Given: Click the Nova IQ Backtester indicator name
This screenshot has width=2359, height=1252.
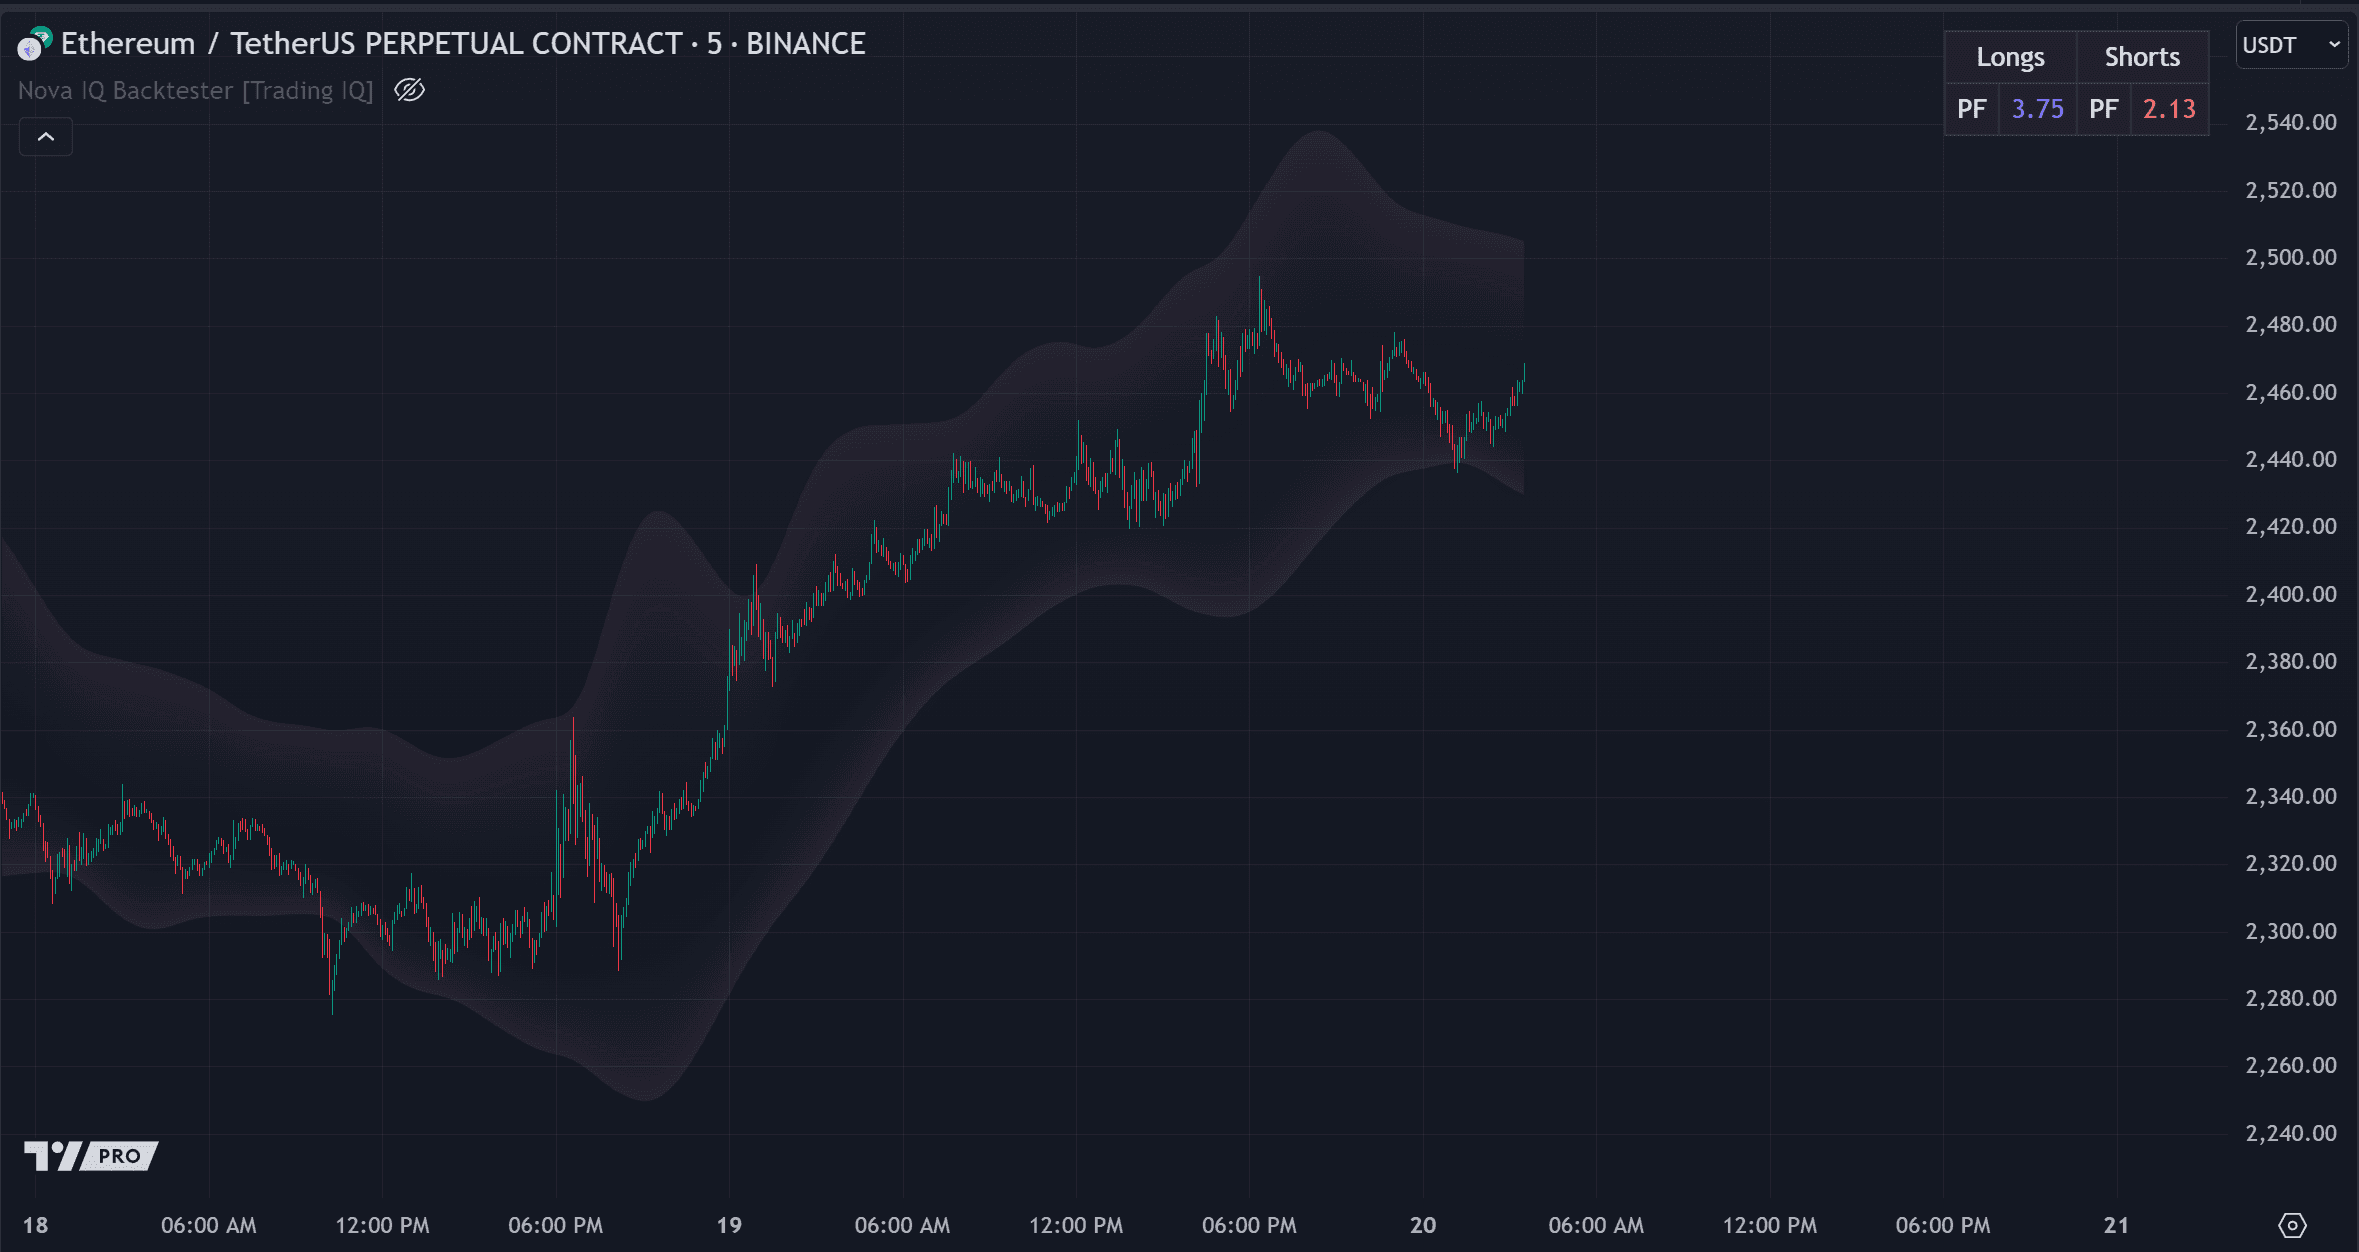Looking at the screenshot, I should [196, 90].
